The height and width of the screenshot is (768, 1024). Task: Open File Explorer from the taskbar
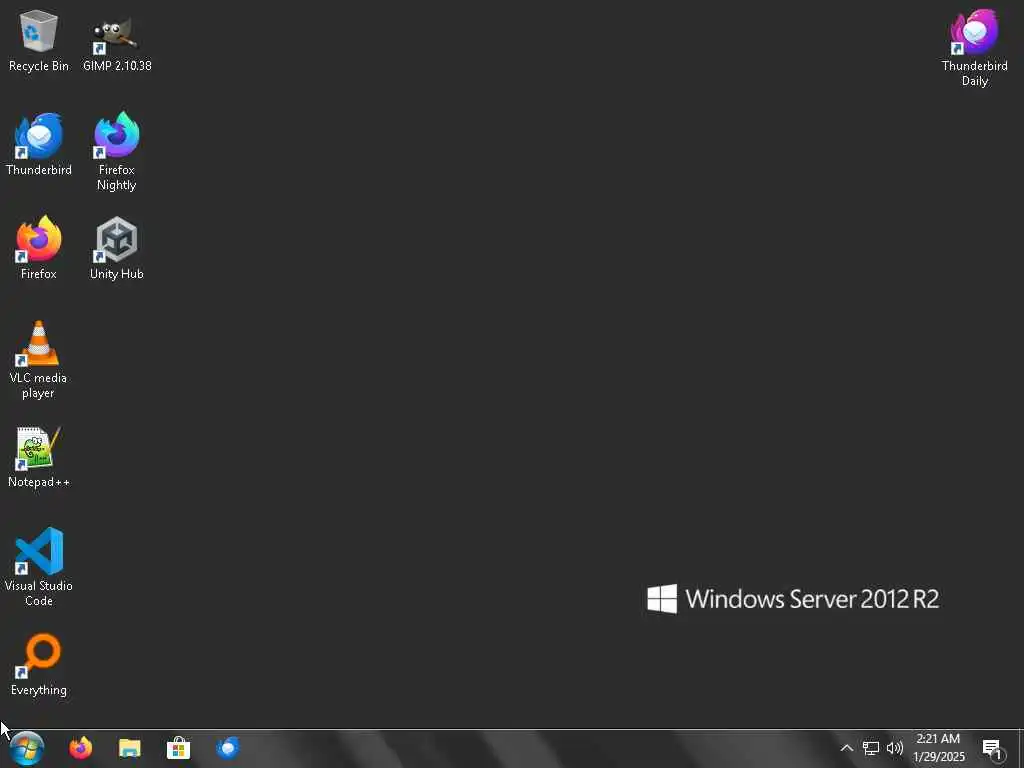point(129,748)
